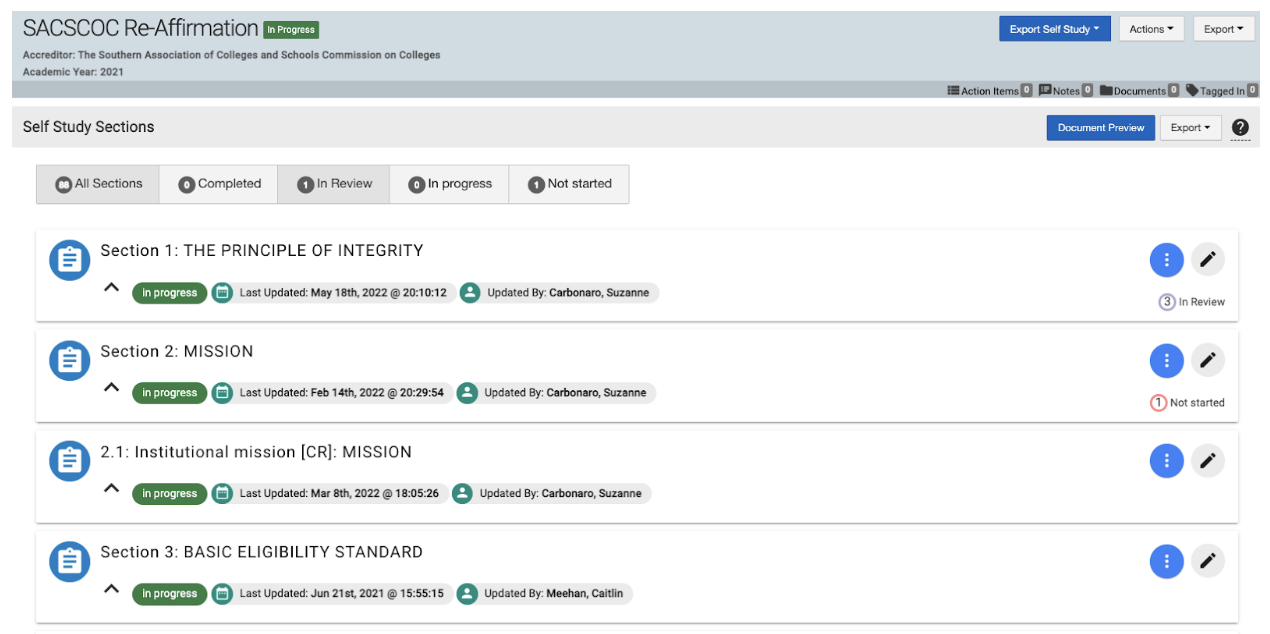1270x634 pixels.
Task: Collapse Section 2: MISSION using its chevron
Action: (x=112, y=388)
